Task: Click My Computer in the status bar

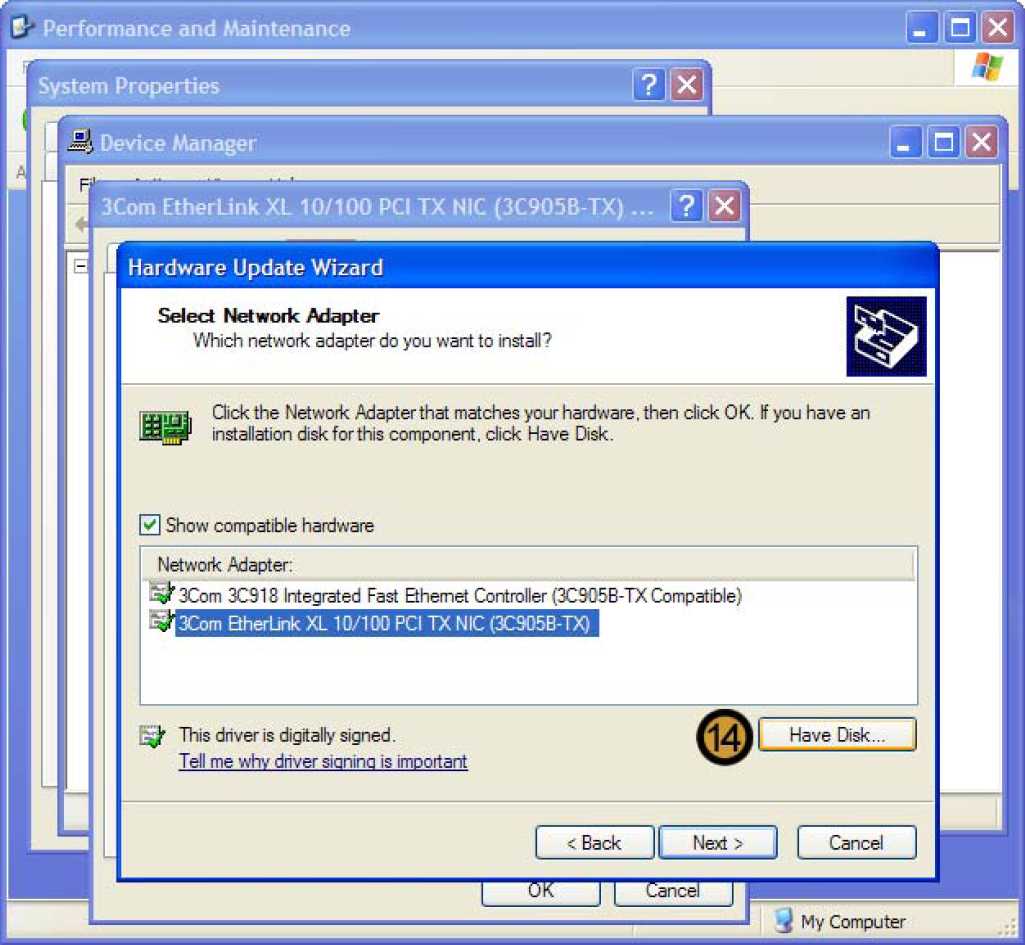Action: pos(840,921)
